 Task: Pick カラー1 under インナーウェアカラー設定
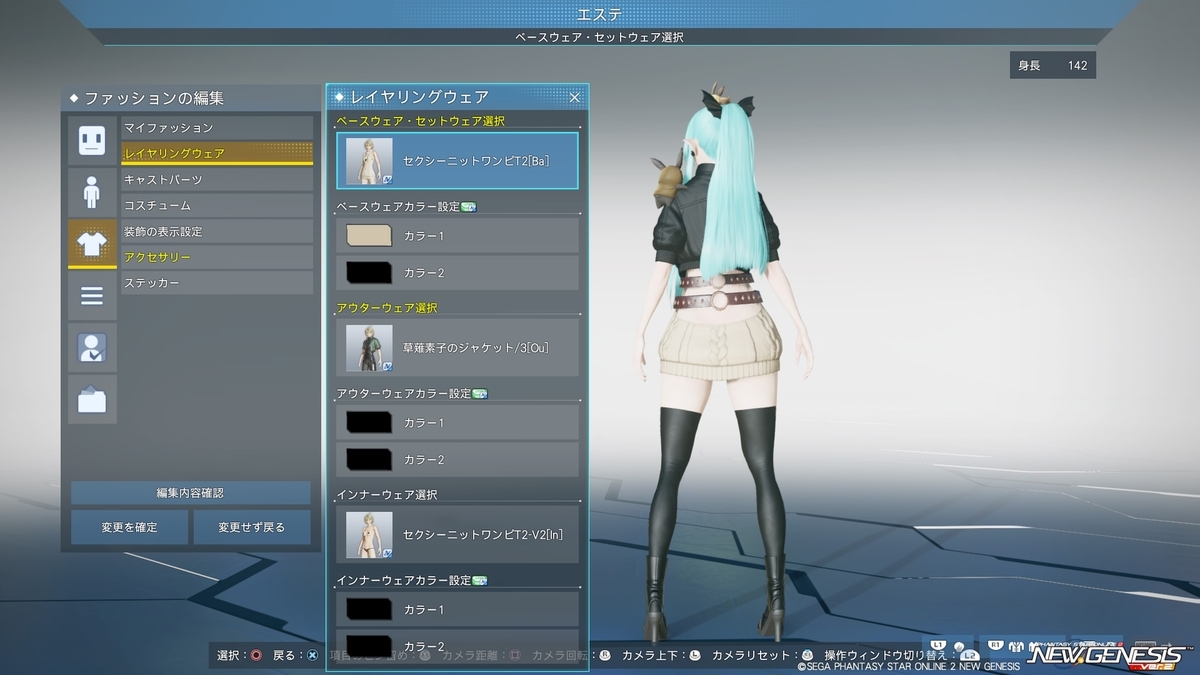(x=457, y=610)
